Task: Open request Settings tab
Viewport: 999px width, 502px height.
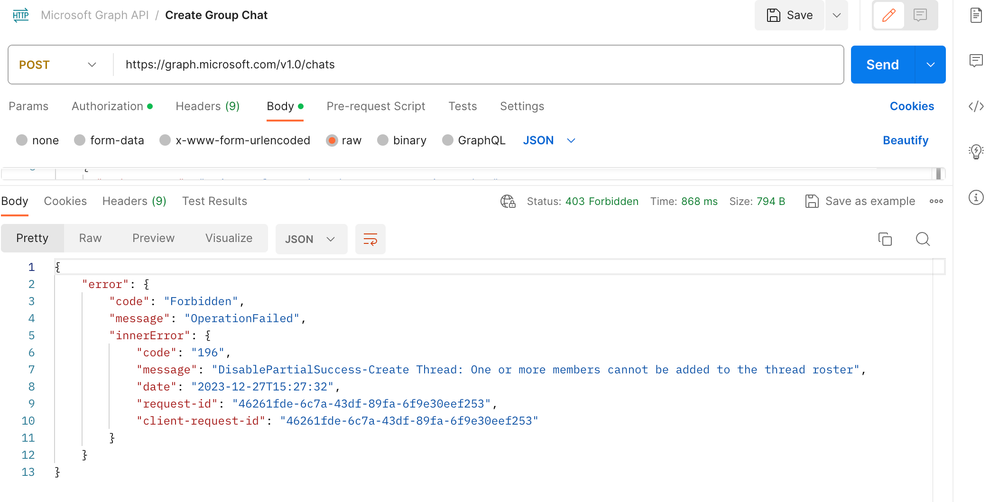Action: coord(522,106)
